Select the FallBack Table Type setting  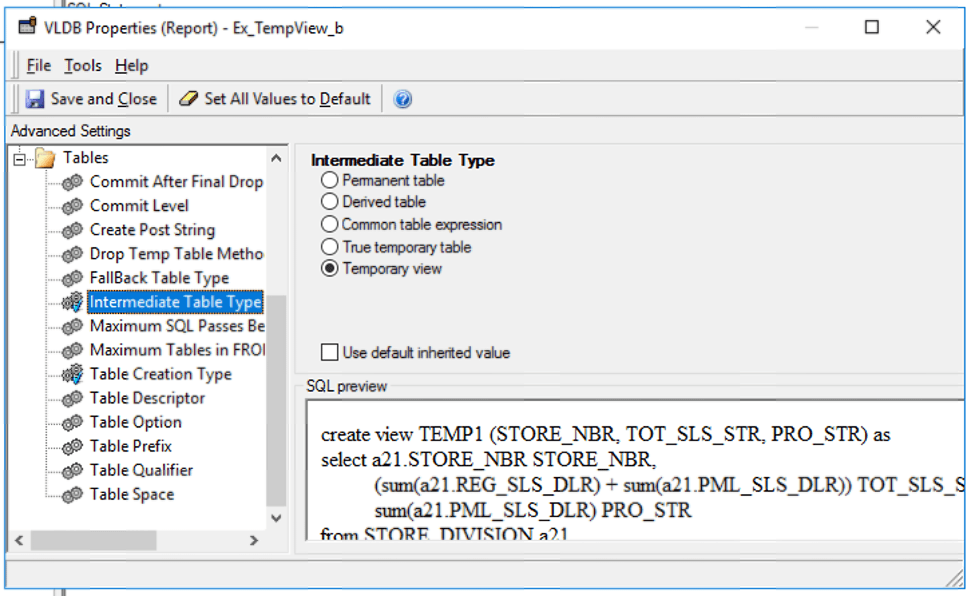(159, 278)
